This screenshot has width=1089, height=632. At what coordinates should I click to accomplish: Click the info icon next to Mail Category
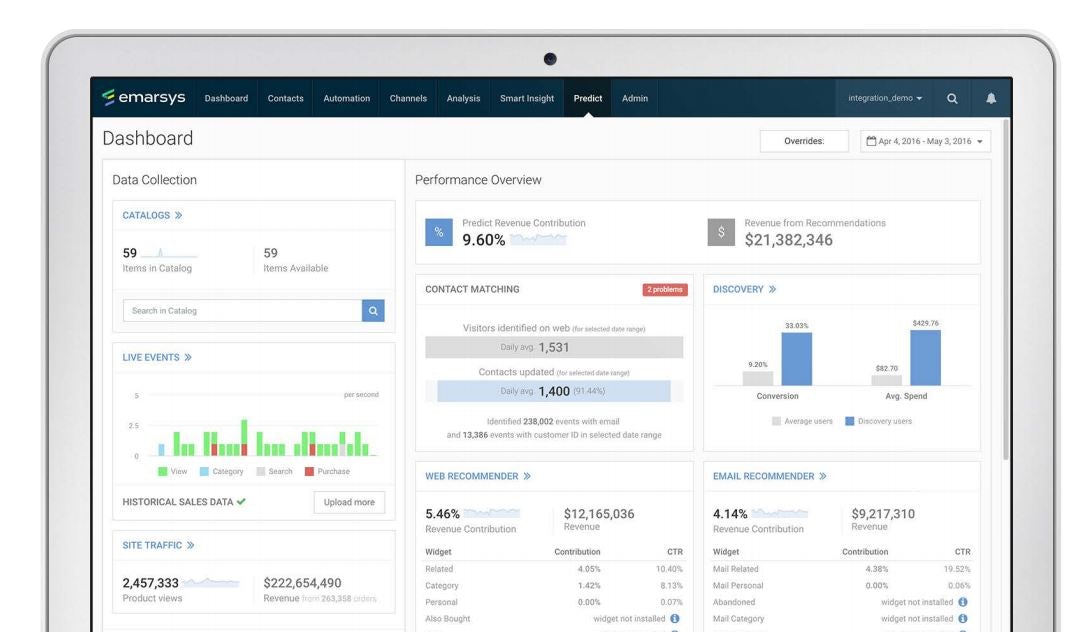click(962, 619)
